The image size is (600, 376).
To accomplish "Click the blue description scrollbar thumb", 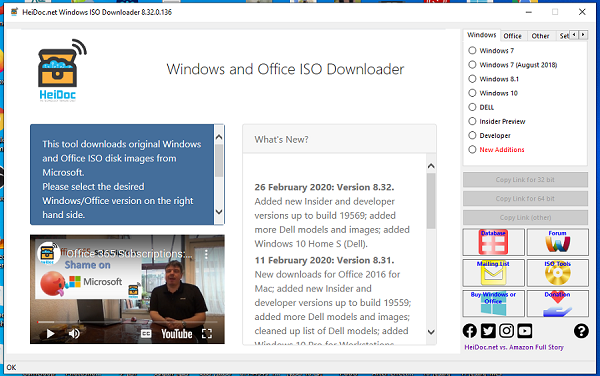I will pyautogui.click(x=219, y=161).
